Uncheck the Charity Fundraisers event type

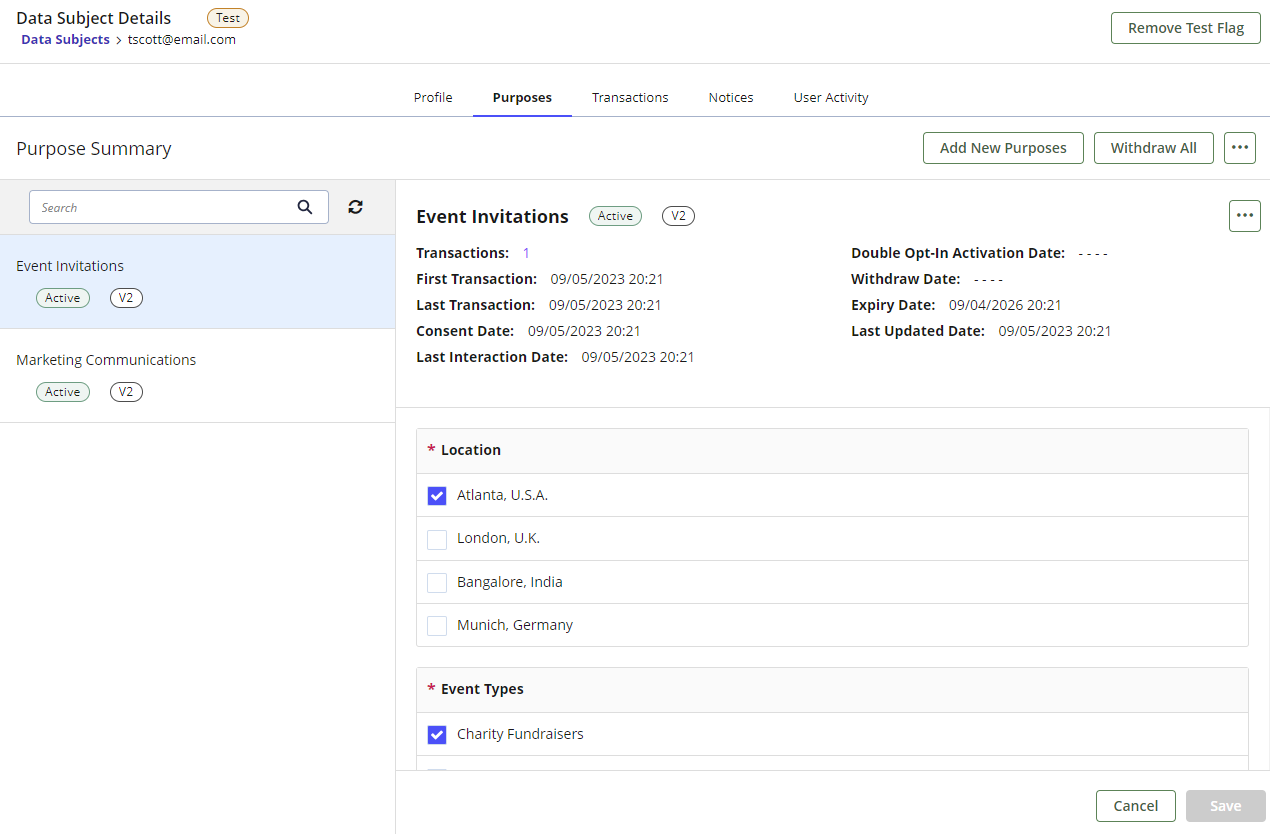click(437, 734)
